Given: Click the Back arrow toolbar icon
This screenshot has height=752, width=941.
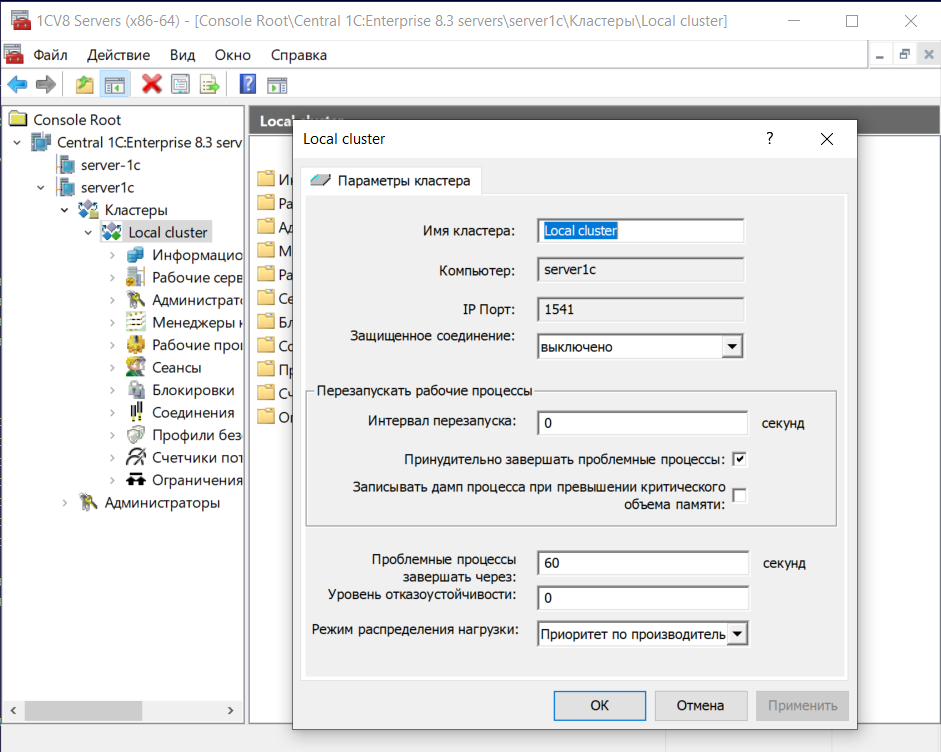Looking at the screenshot, I should (x=17, y=84).
